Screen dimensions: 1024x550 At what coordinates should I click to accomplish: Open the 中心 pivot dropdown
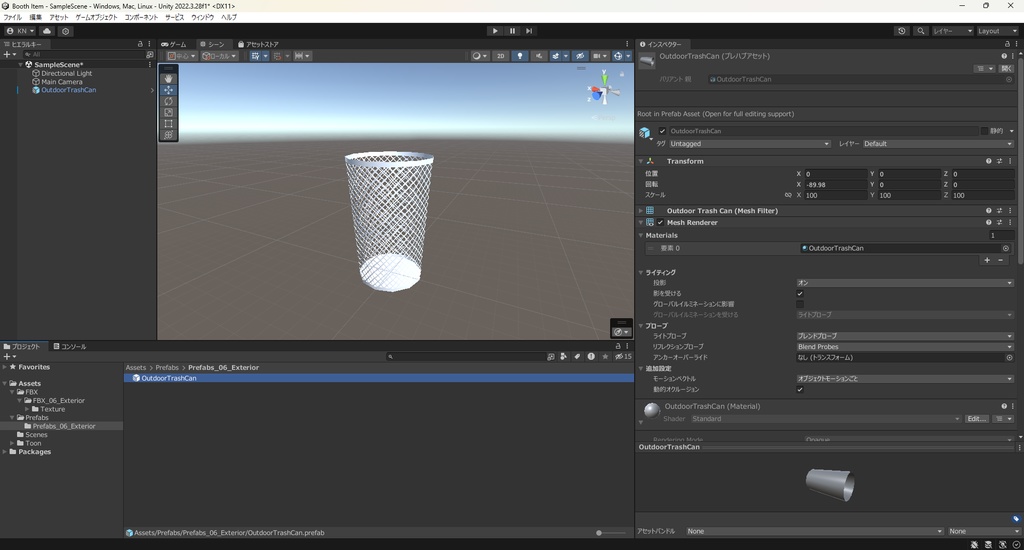(182, 56)
